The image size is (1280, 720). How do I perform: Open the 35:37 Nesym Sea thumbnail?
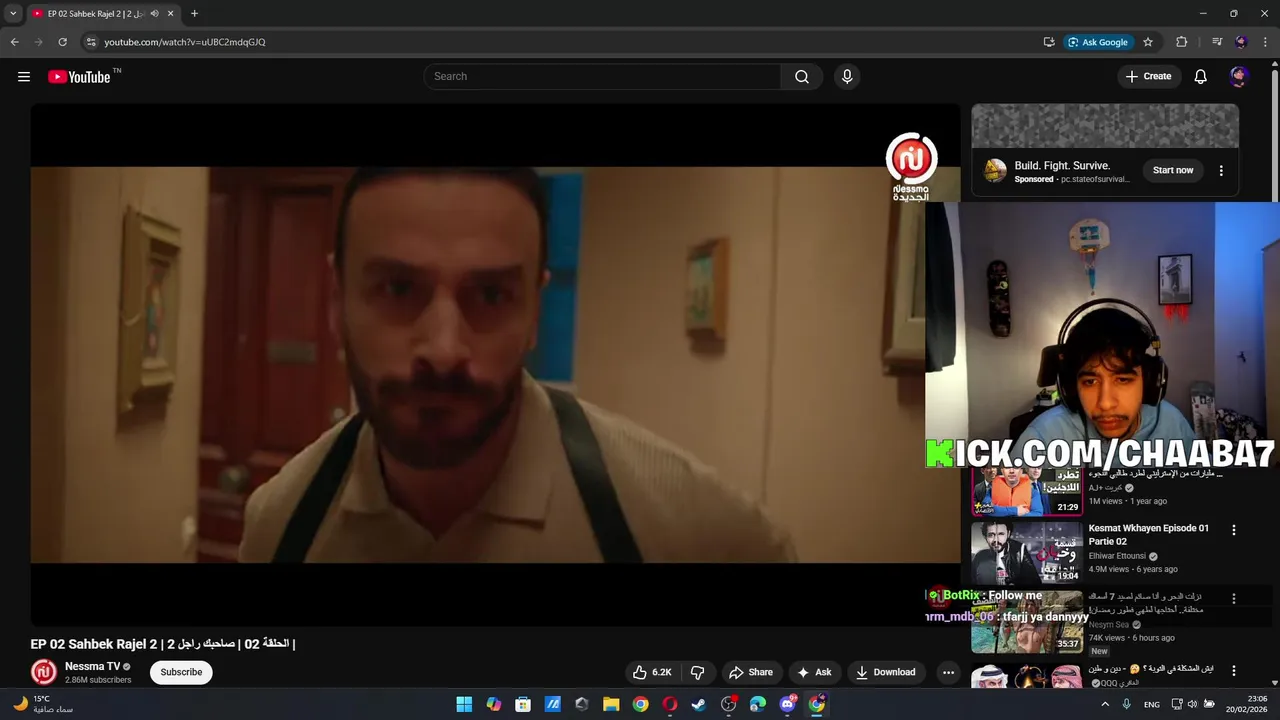[1027, 621]
